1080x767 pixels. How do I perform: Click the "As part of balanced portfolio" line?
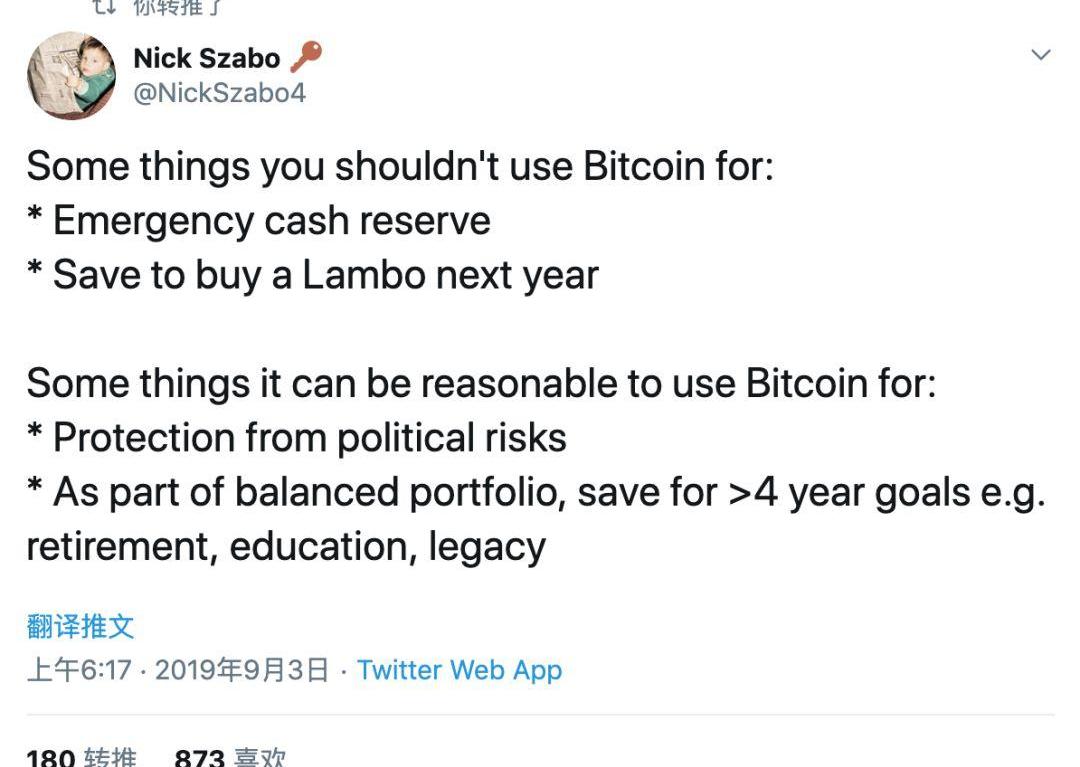point(535,492)
